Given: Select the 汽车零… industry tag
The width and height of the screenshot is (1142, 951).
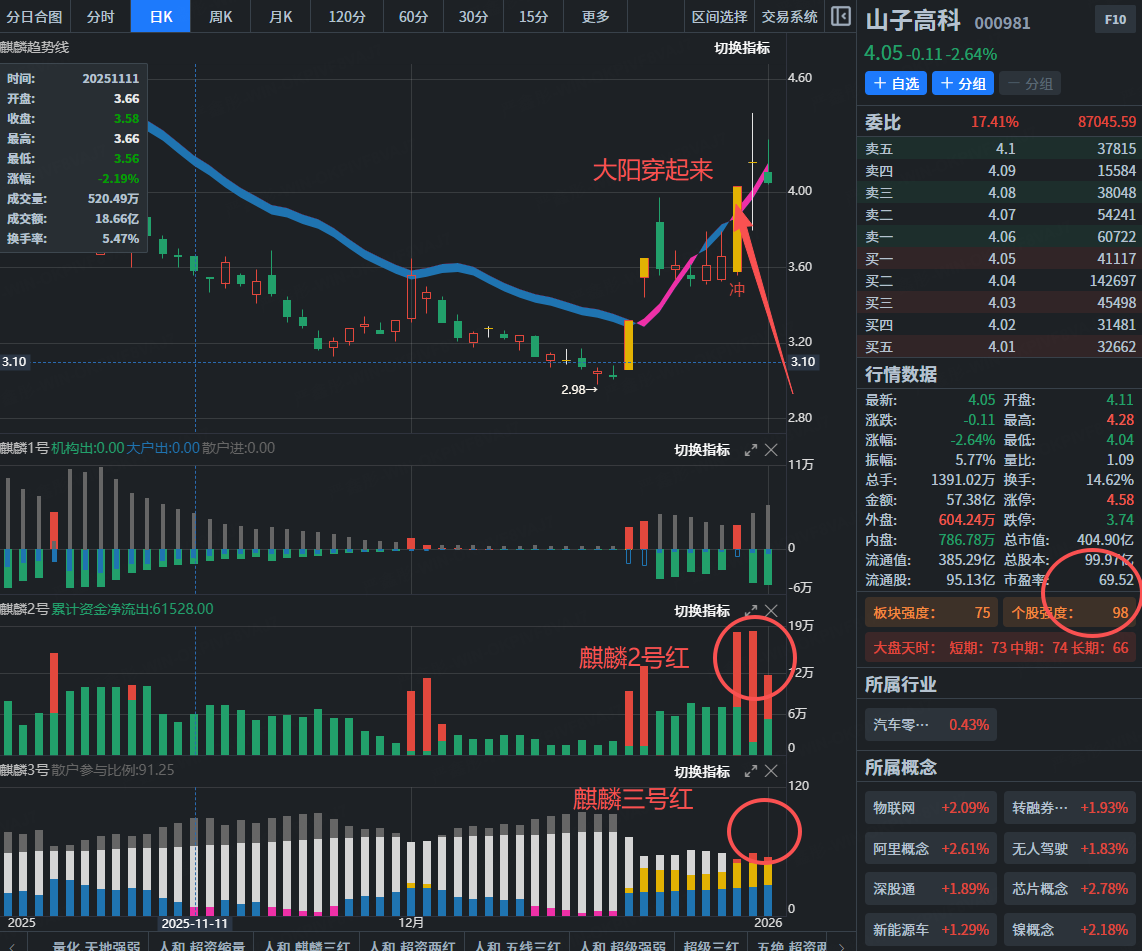Looking at the screenshot, I should 930,725.
